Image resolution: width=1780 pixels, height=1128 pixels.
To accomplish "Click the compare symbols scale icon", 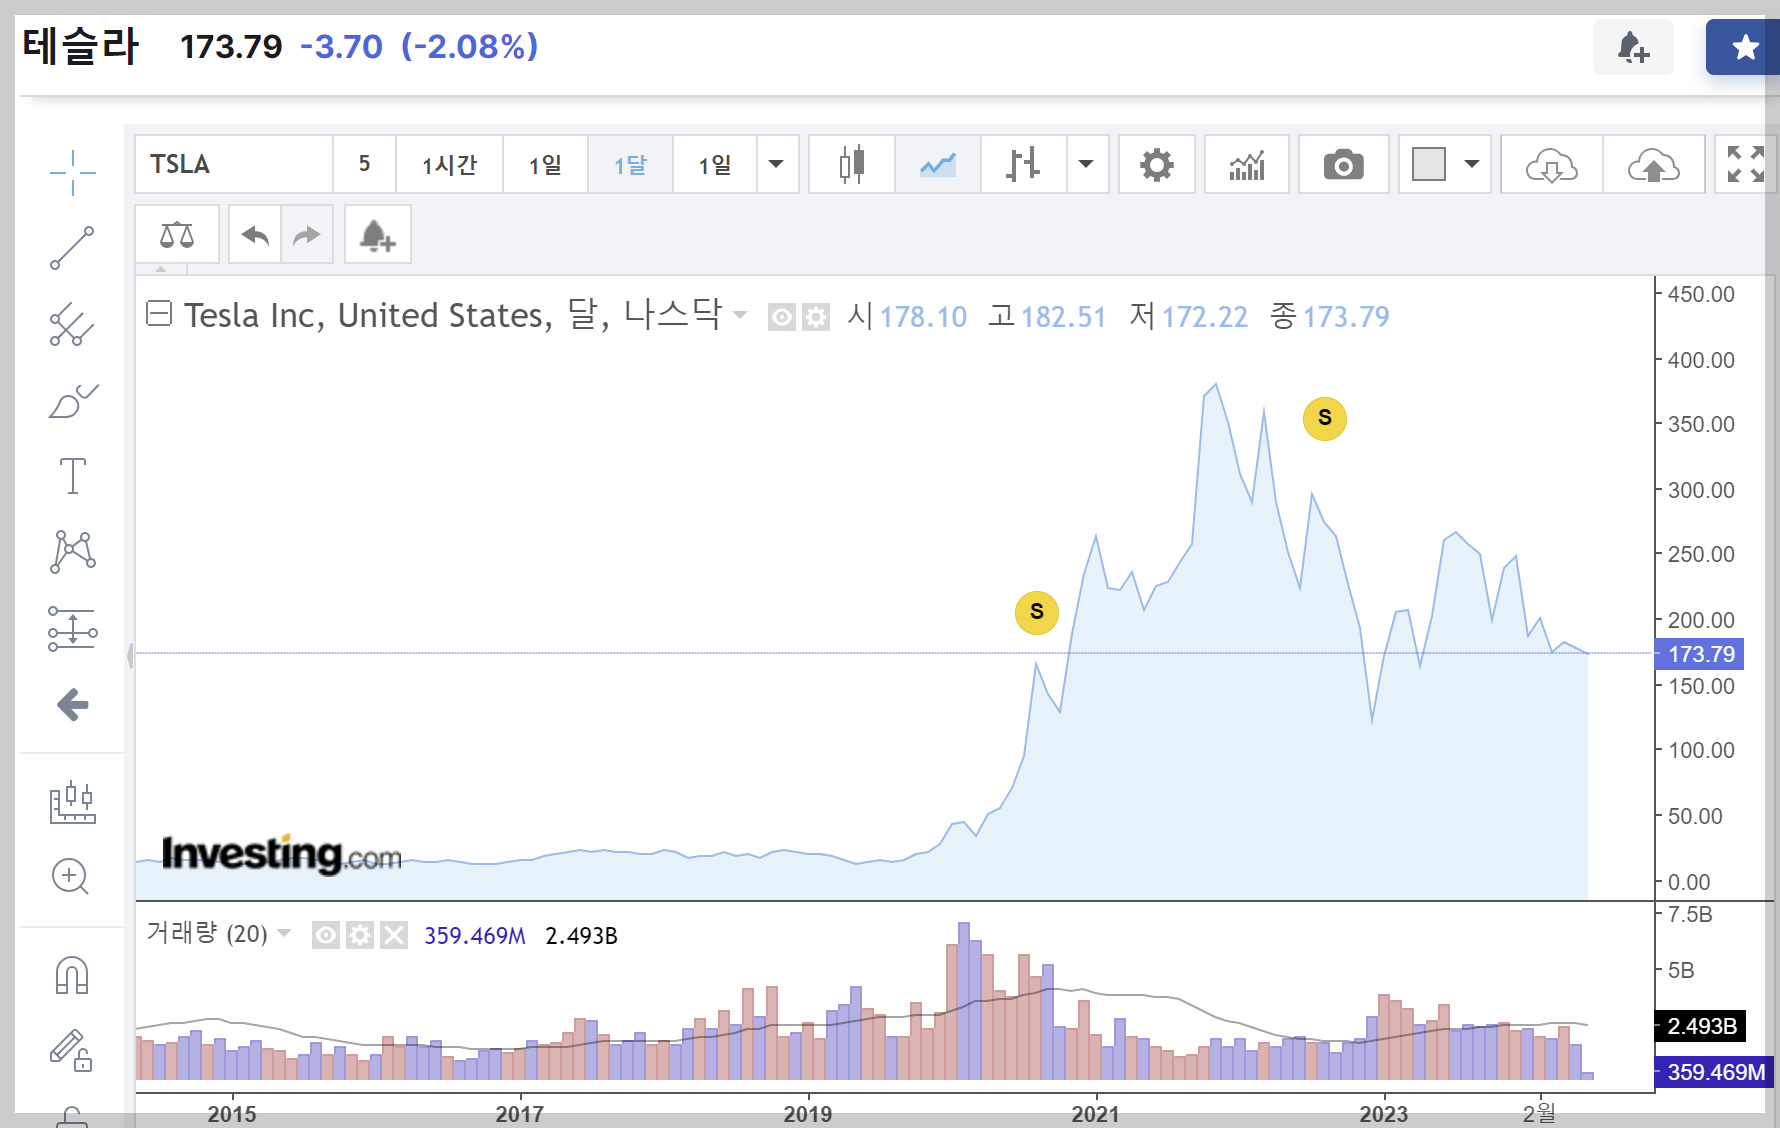I will click(177, 233).
